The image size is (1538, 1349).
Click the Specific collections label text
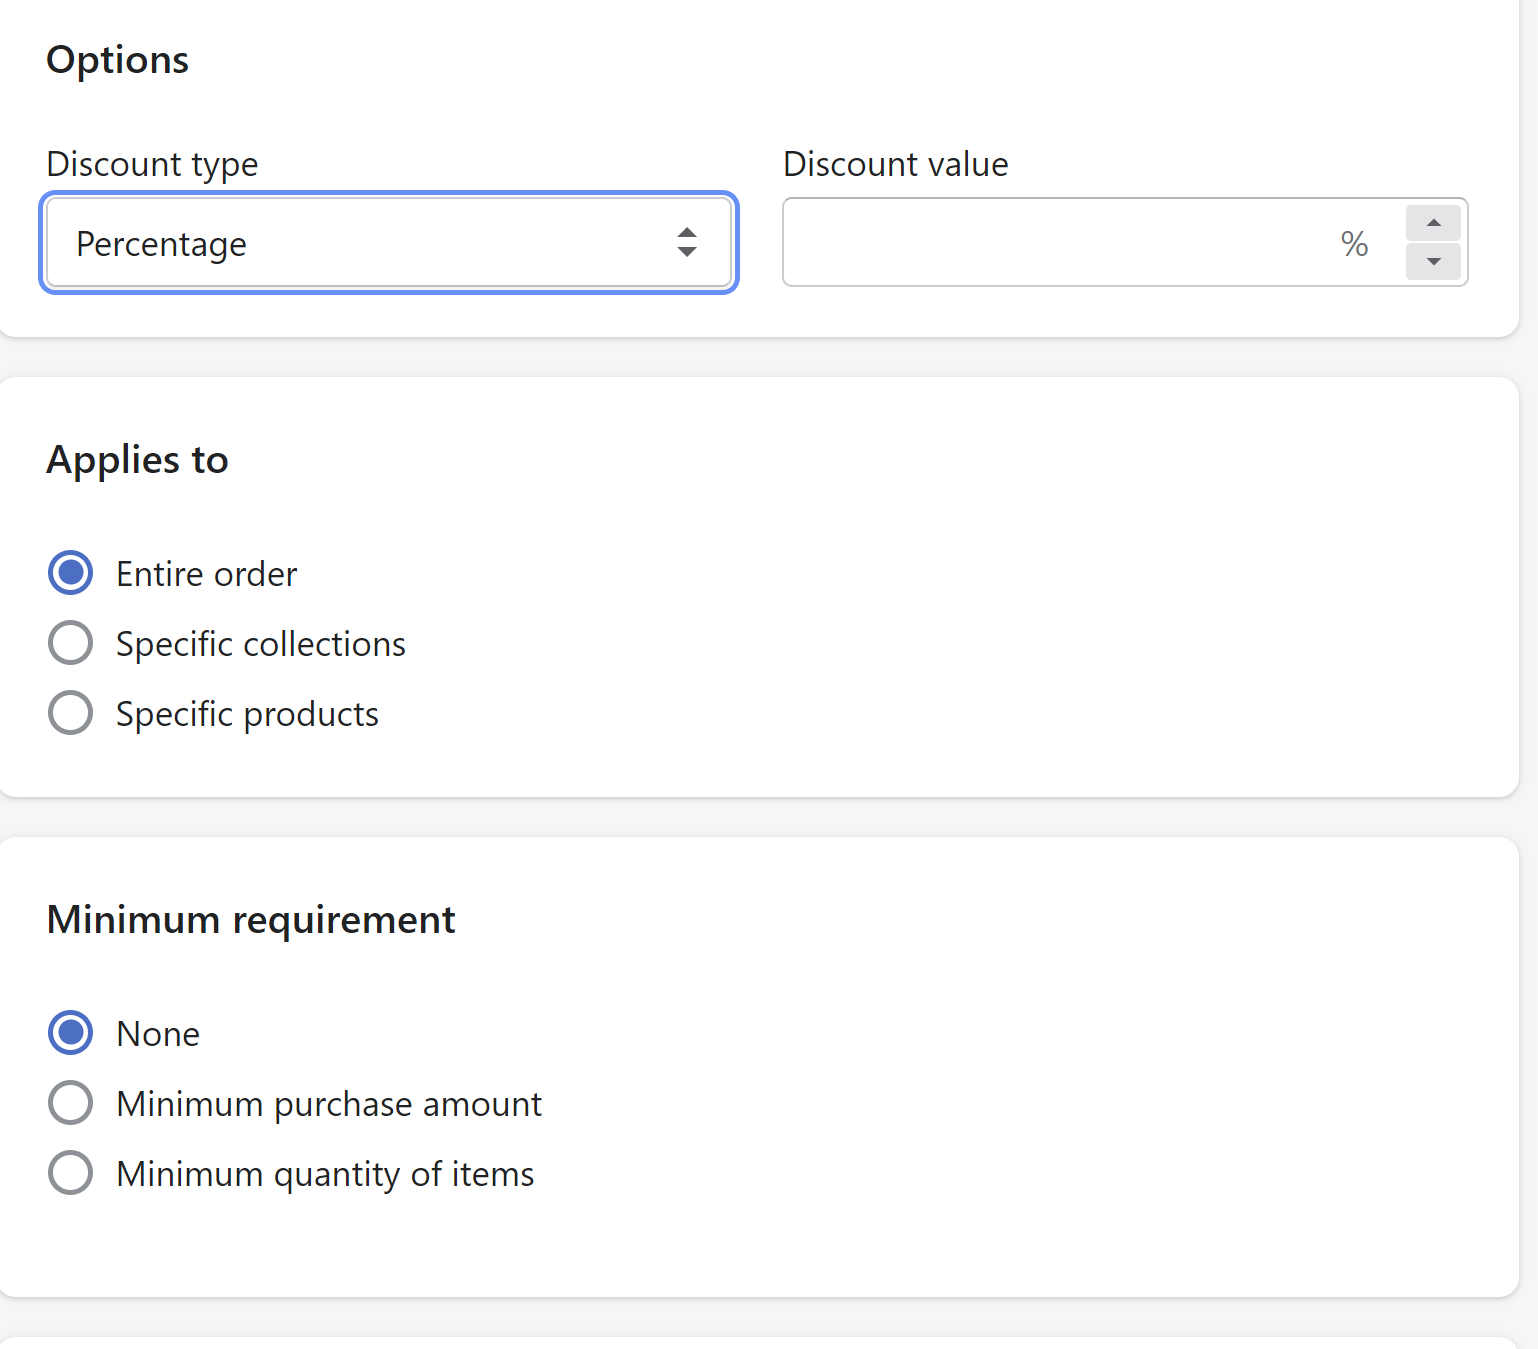tap(261, 644)
